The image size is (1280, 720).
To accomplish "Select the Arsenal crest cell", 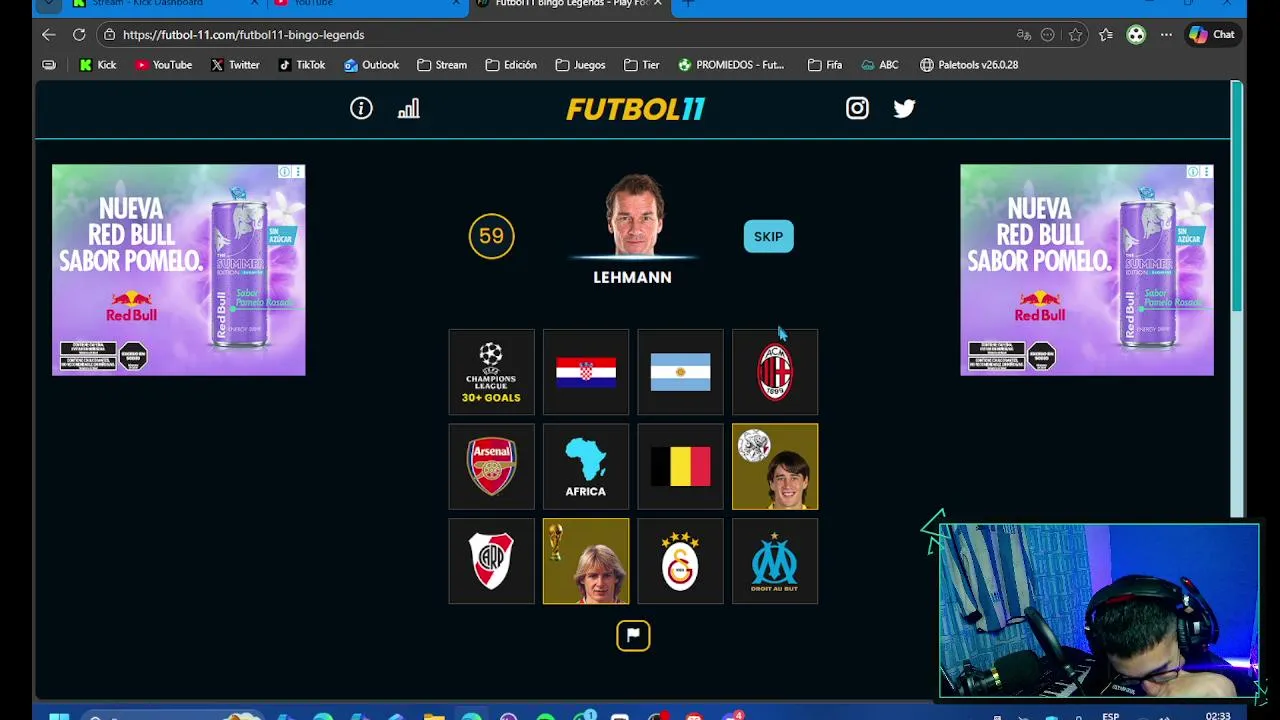I will (491, 467).
